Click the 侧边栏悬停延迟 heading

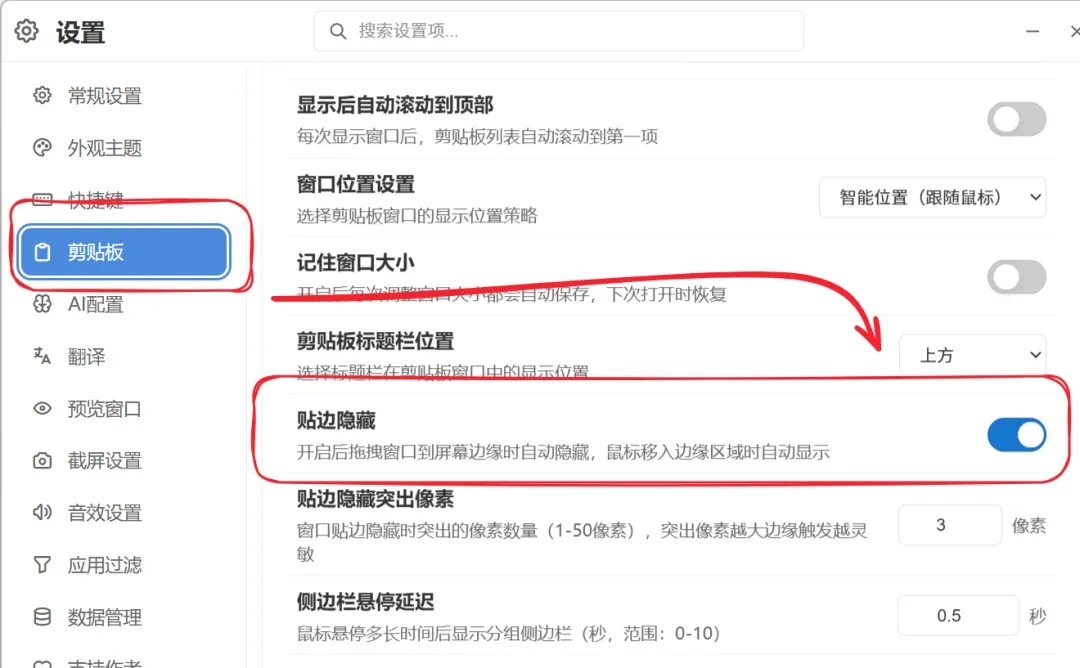[x=365, y=601]
